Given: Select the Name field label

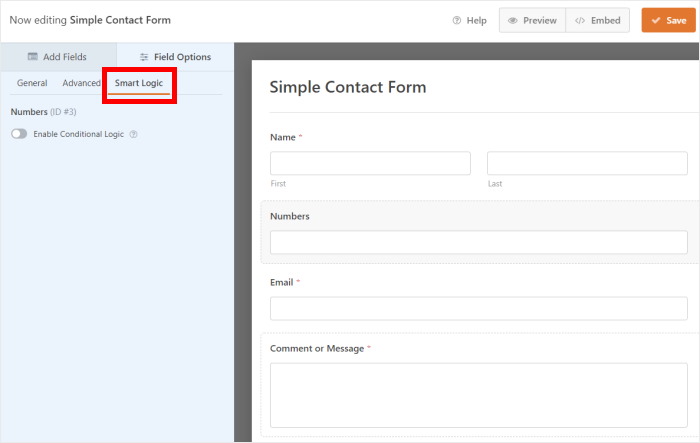Looking at the screenshot, I should click(283, 137).
